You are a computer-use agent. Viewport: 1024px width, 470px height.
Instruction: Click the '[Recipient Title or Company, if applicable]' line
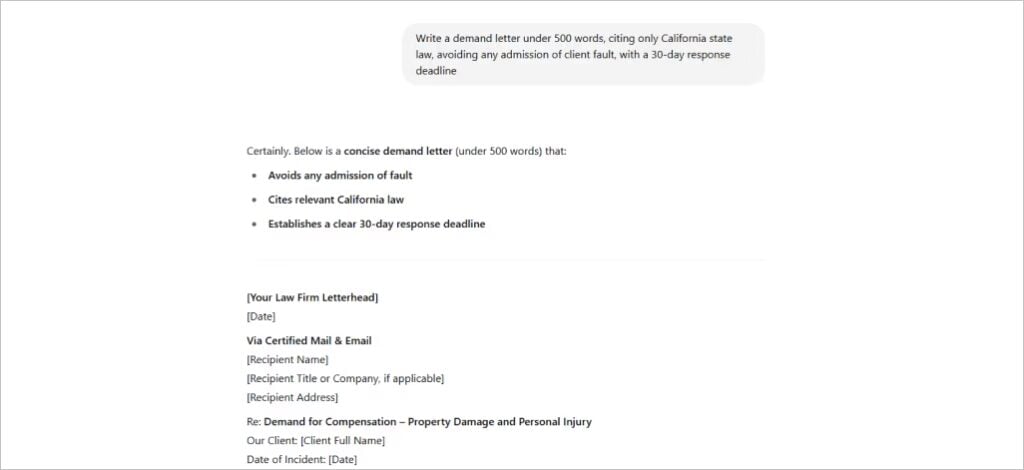pos(345,379)
